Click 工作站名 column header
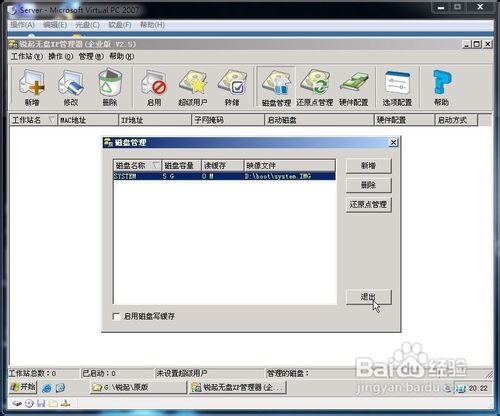This screenshot has height=416, width=500. 33,120
